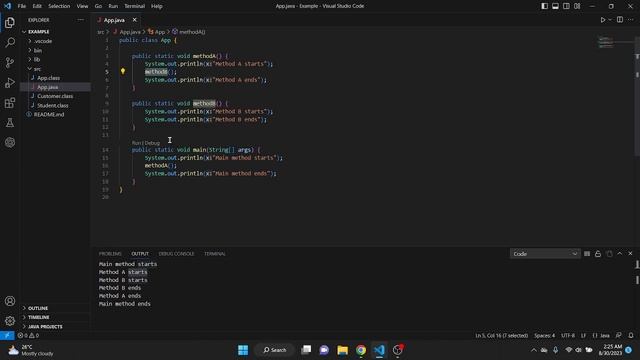Toggle the Panel layout icon

pyautogui.click(x=555, y=6)
